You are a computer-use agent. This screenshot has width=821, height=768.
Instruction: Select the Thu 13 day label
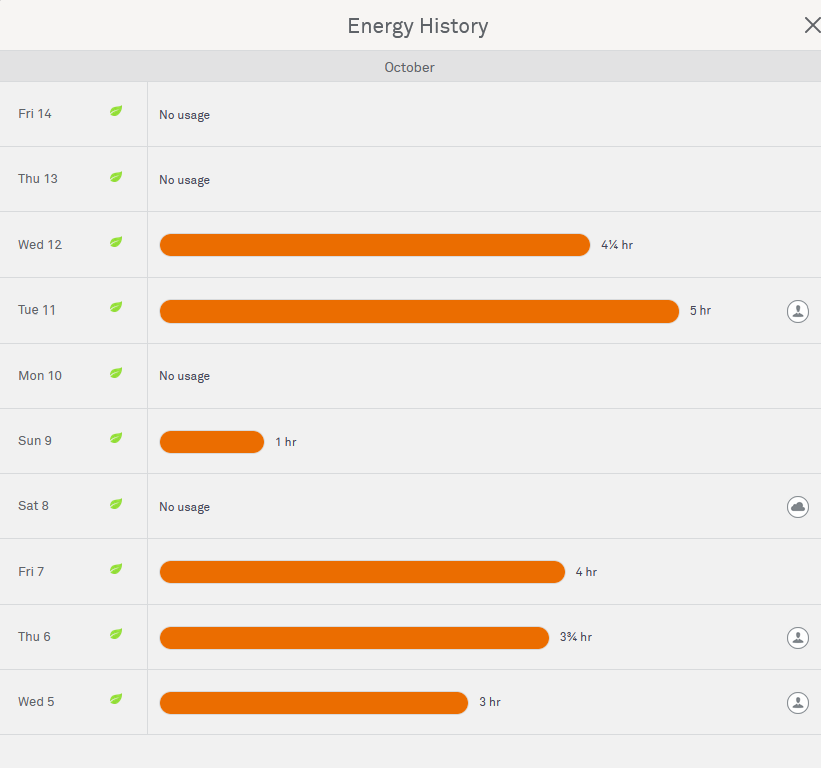[38, 179]
